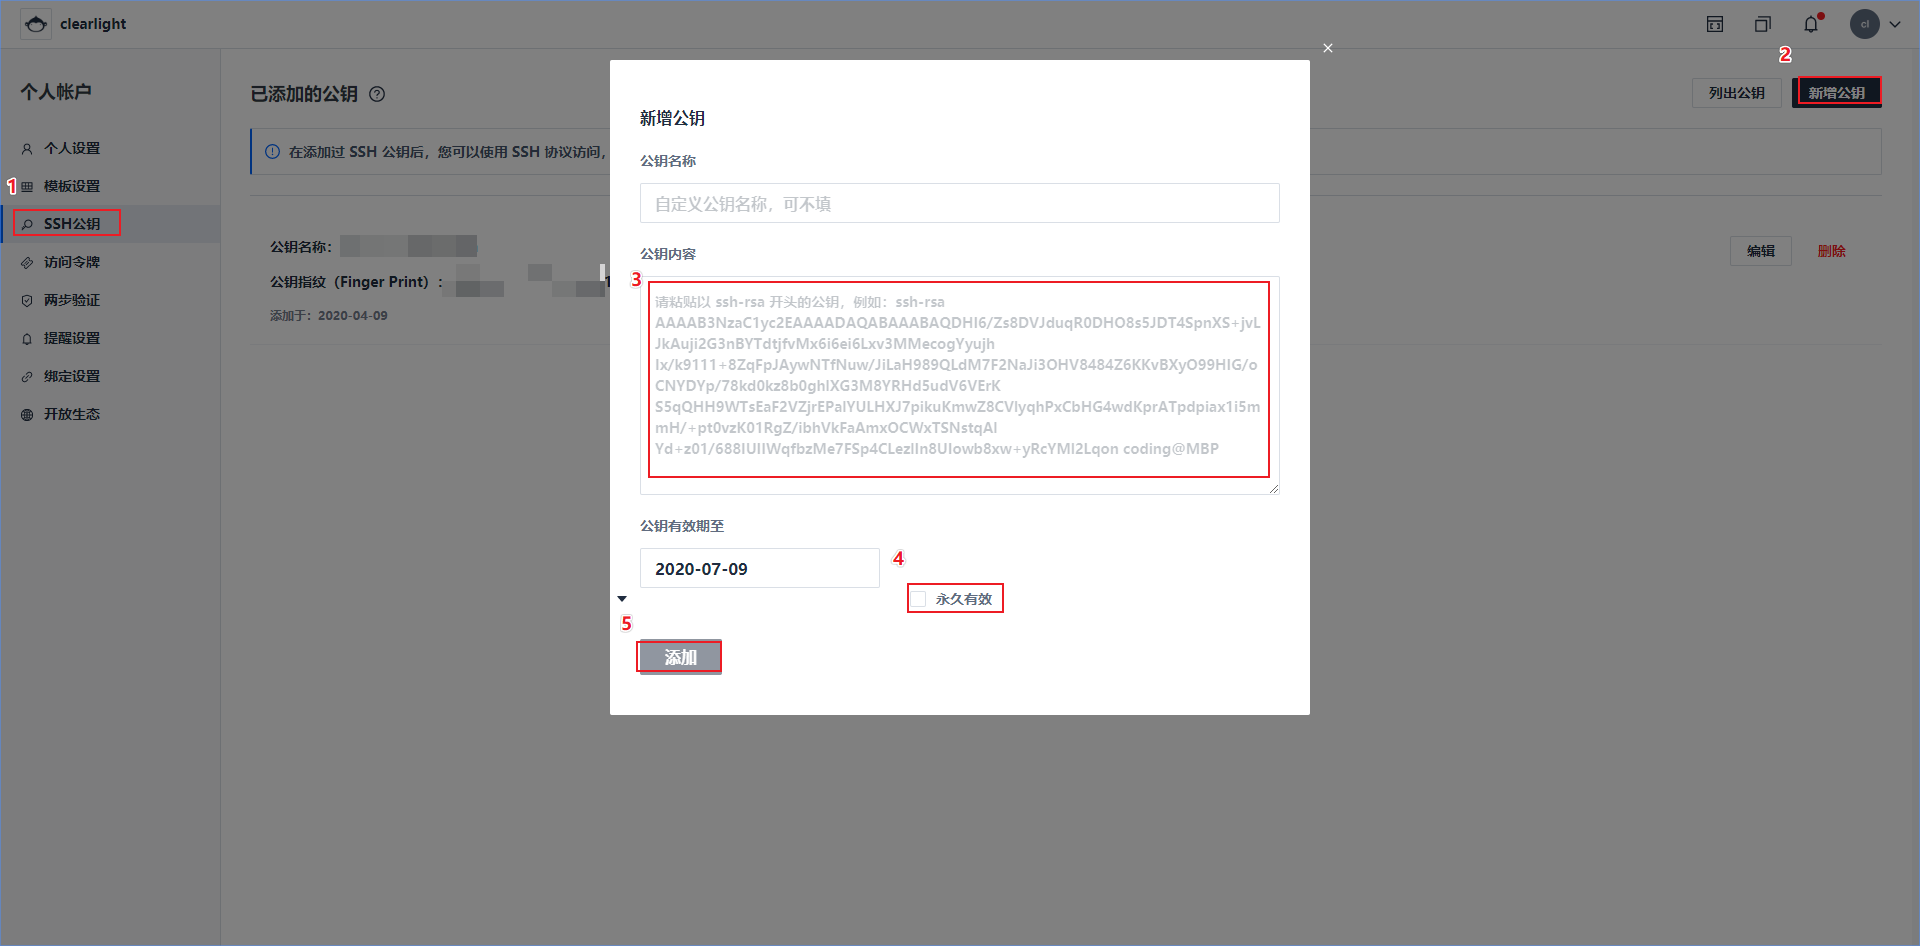Viewport: 1920px width, 946px height.
Task: Click the text area resize handle corner
Action: pyautogui.click(x=1274, y=489)
